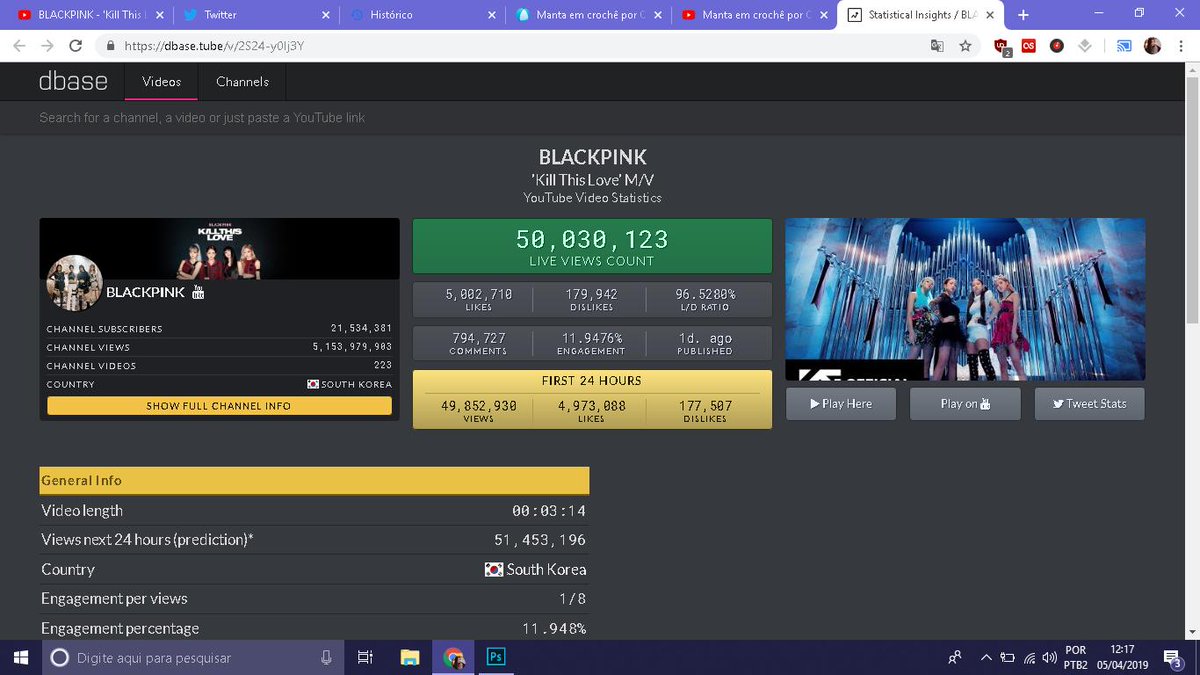This screenshot has height=675, width=1200.
Task: Click the 96.5280% L/D ratio value
Action: [x=705, y=295]
